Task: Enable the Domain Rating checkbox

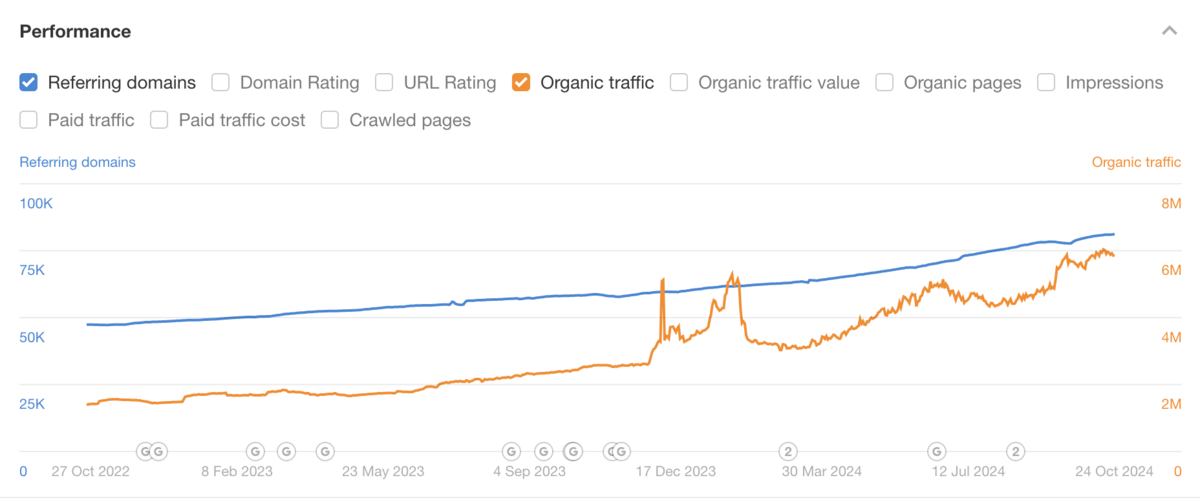Action: 221,83
